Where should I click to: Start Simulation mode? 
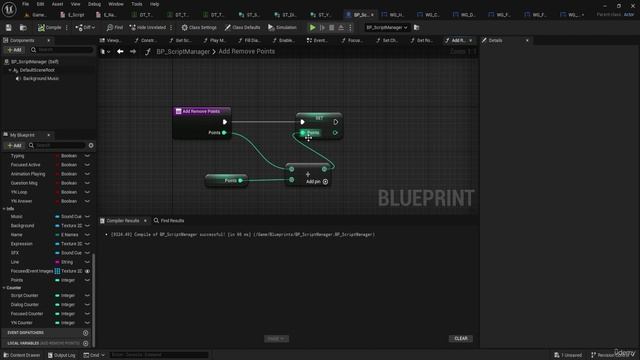(x=282, y=28)
